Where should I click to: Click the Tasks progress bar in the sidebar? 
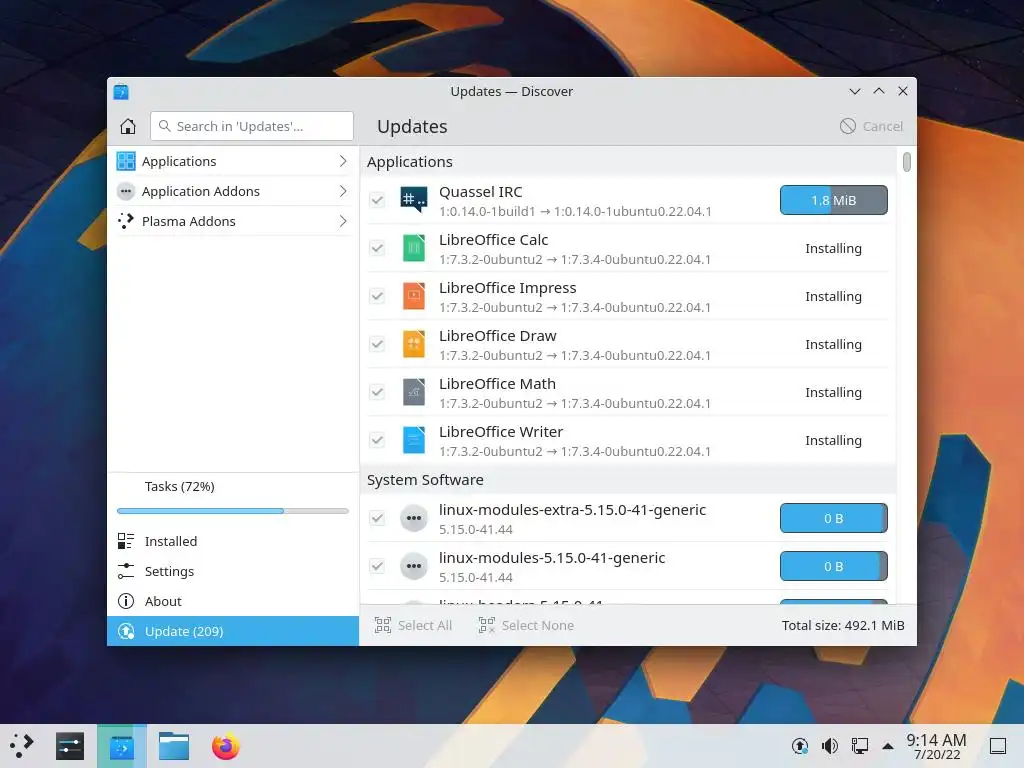pyautogui.click(x=233, y=511)
